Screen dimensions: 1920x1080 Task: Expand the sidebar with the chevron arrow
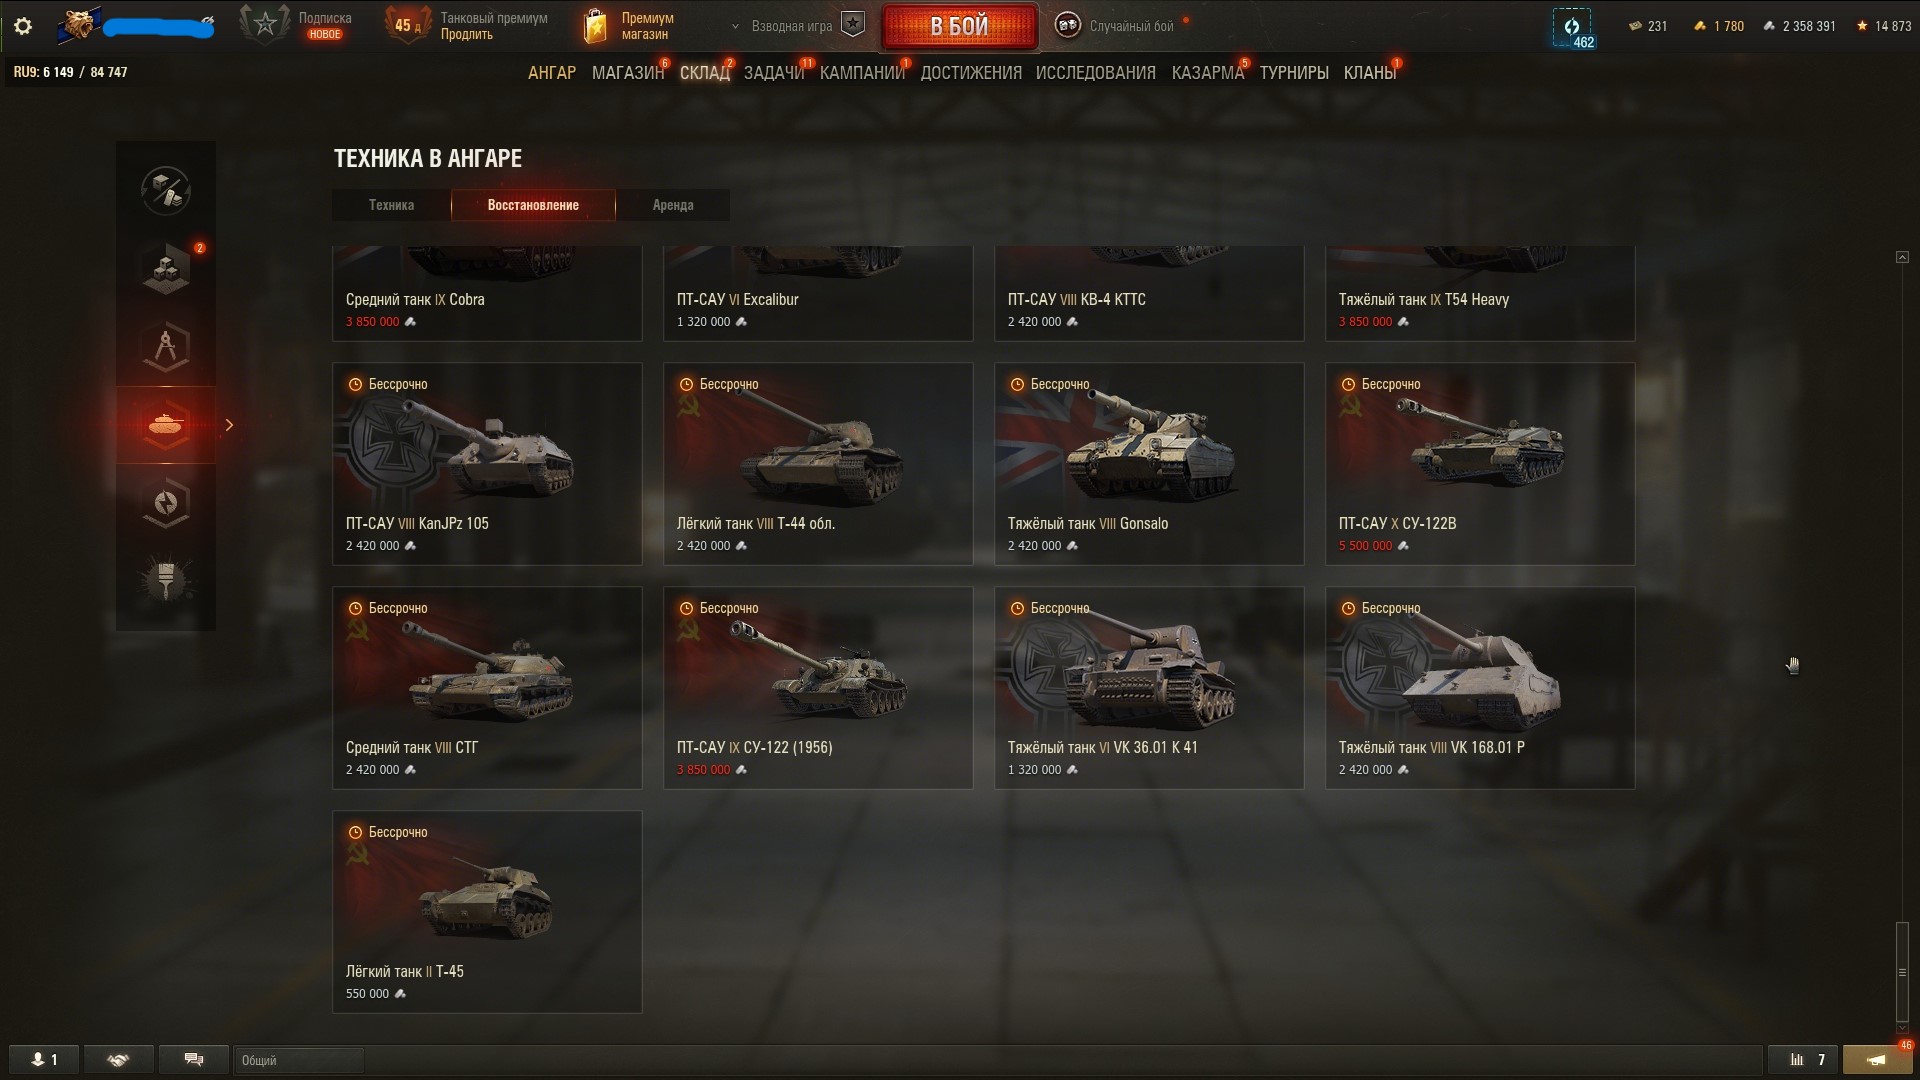pyautogui.click(x=229, y=425)
